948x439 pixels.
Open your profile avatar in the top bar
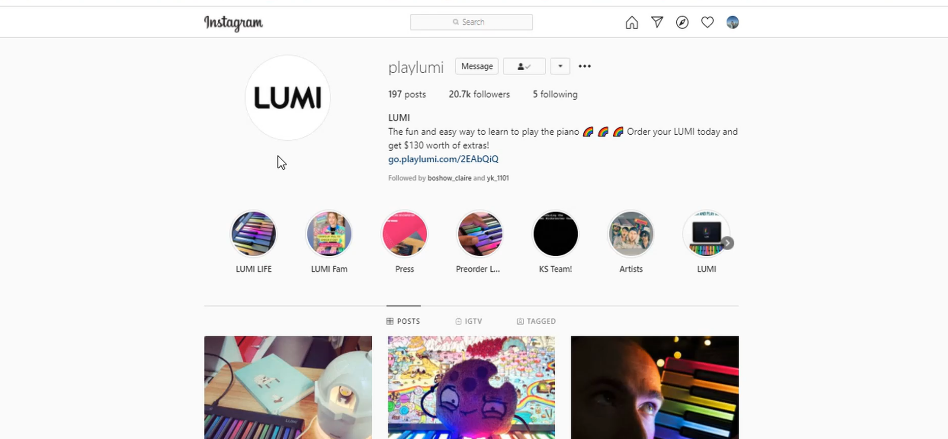click(732, 22)
